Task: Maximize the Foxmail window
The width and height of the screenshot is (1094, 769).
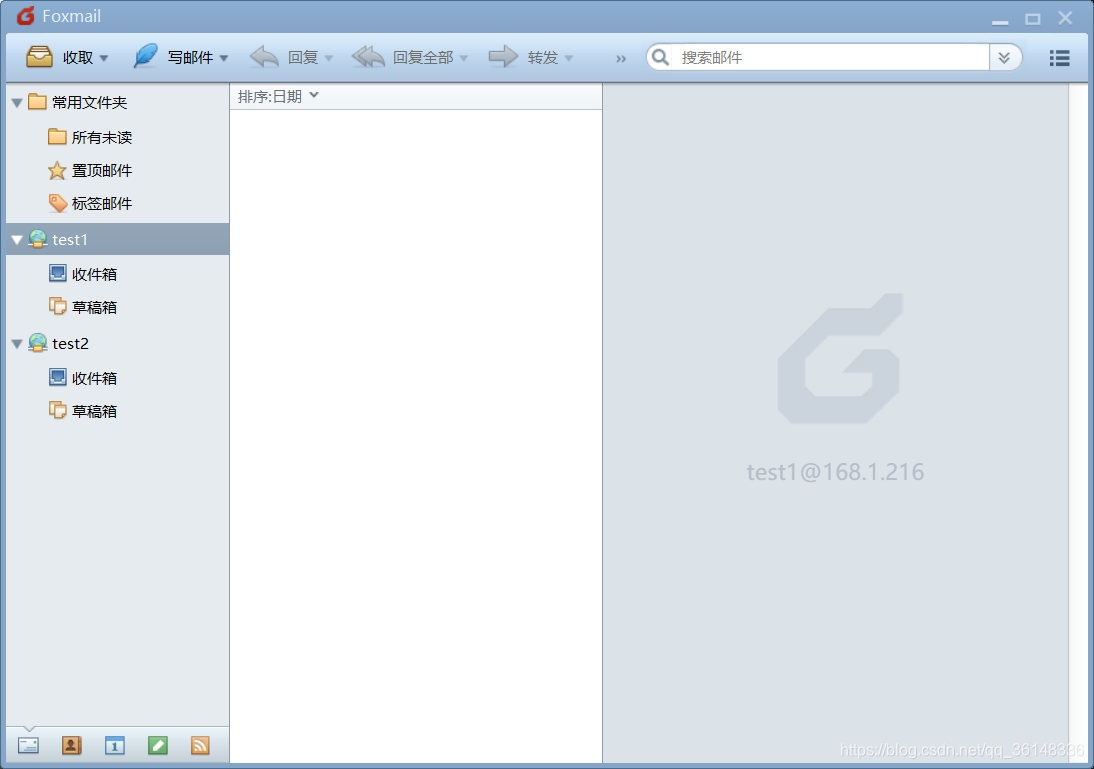Action: (x=1033, y=19)
